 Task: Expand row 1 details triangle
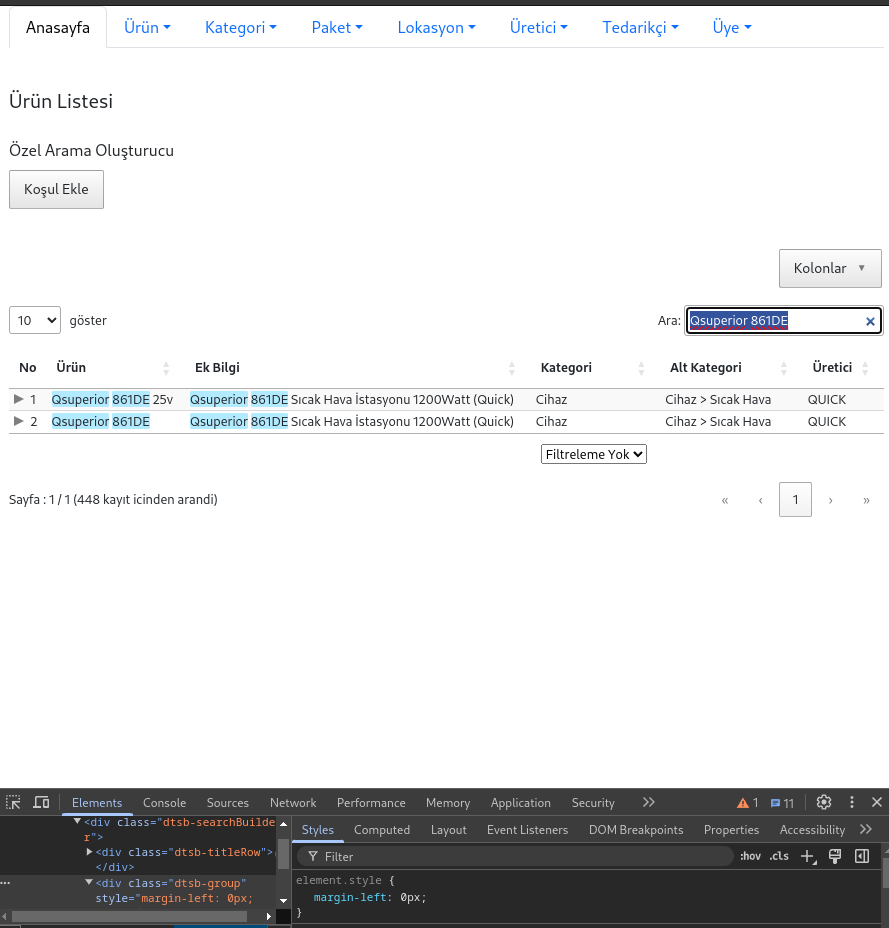[x=18, y=399]
